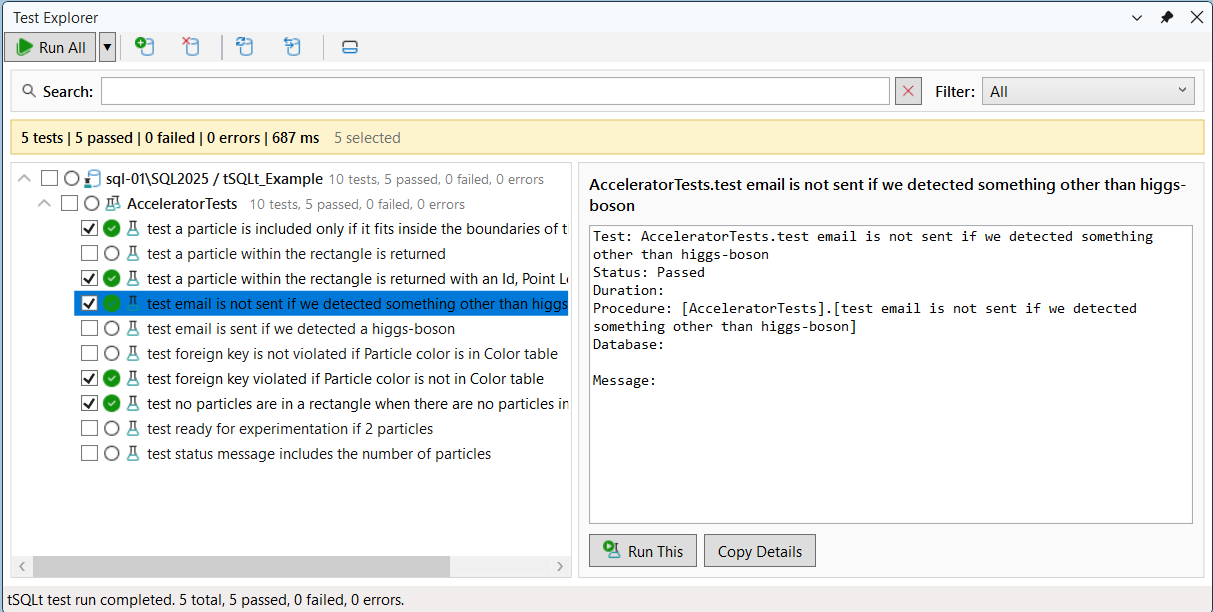Click flask icon of 'test status message includes'
The height and width of the screenshot is (612, 1213).
(132, 454)
